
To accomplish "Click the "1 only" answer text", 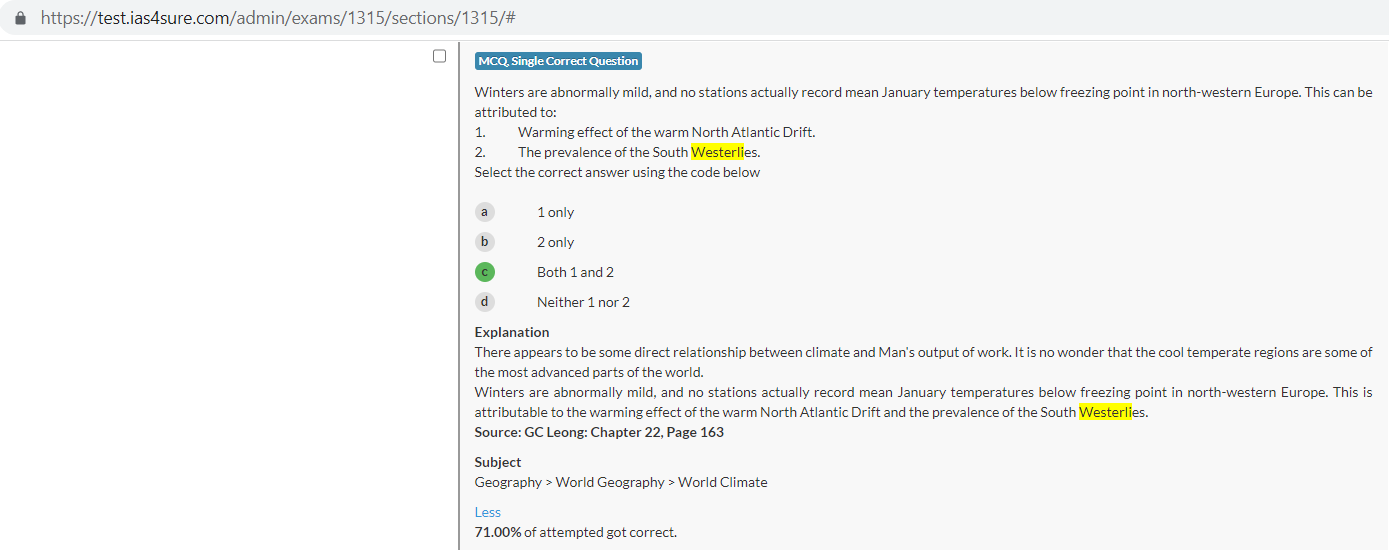I will (555, 212).
